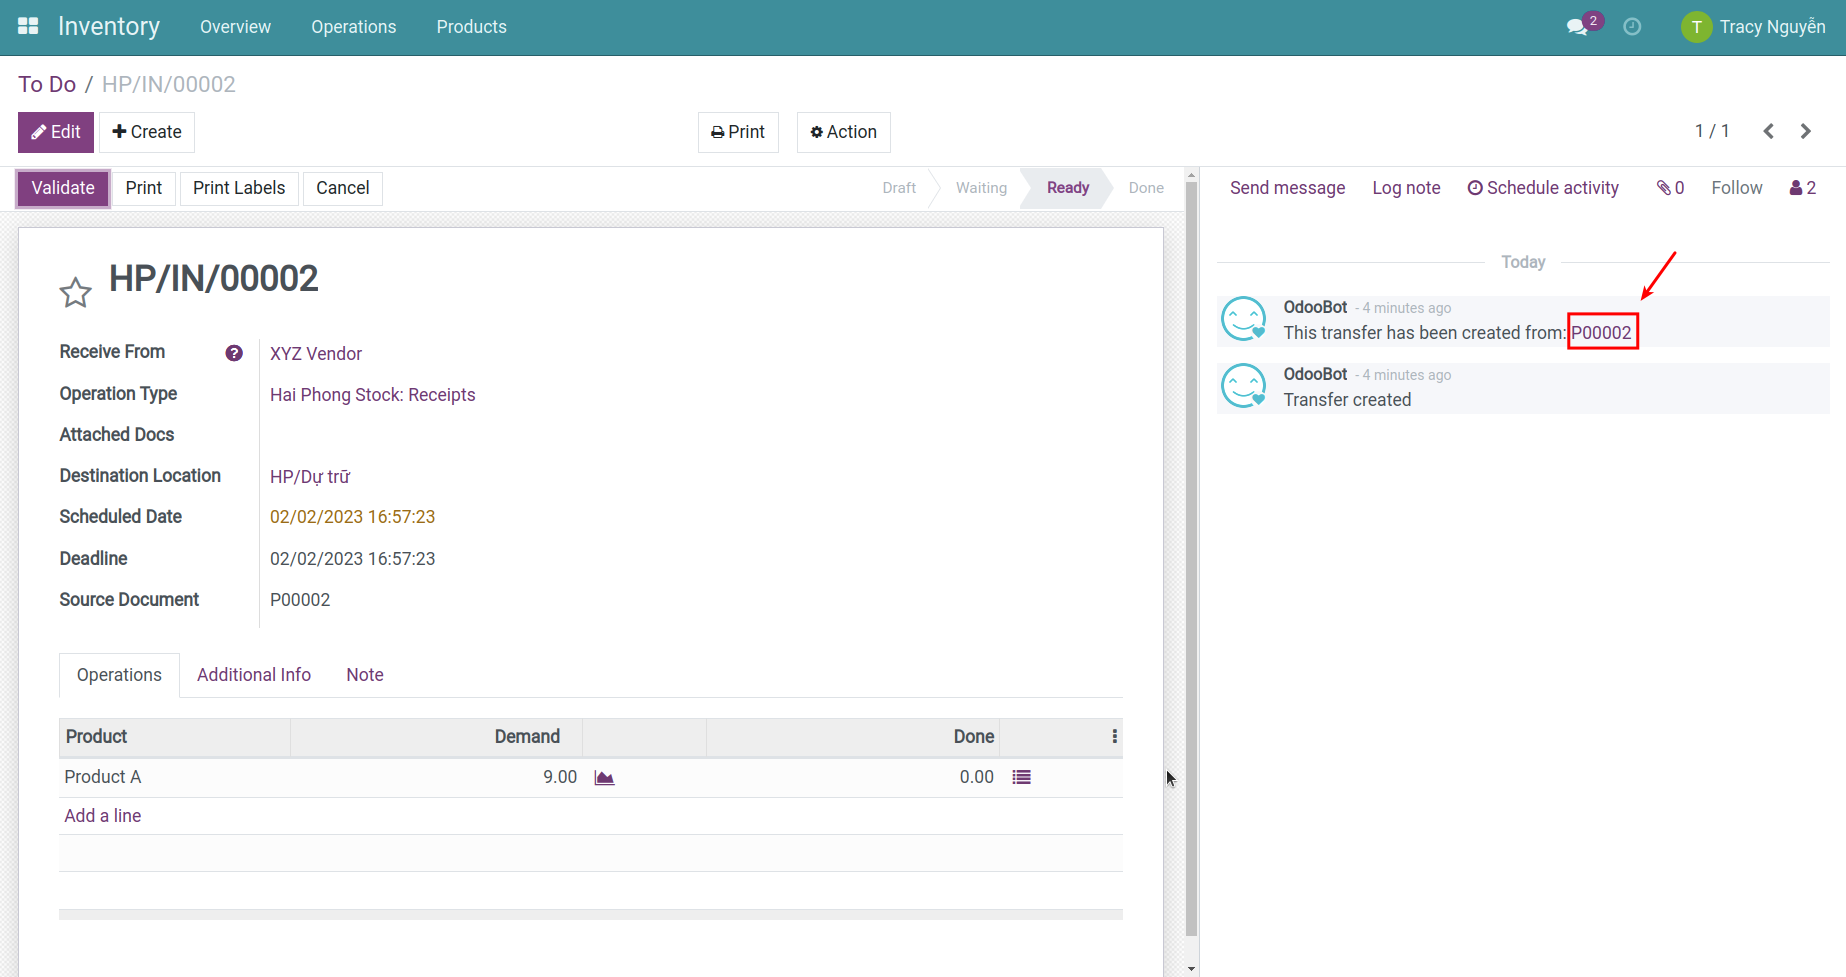Open the activities clock icon
Screen dimensions: 1846x977
click(x=1632, y=27)
